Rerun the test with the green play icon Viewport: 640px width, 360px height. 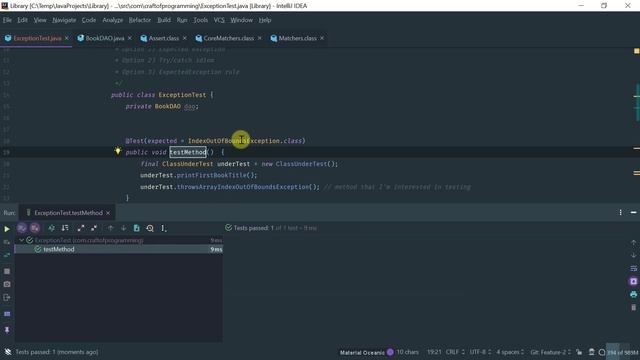(7, 229)
